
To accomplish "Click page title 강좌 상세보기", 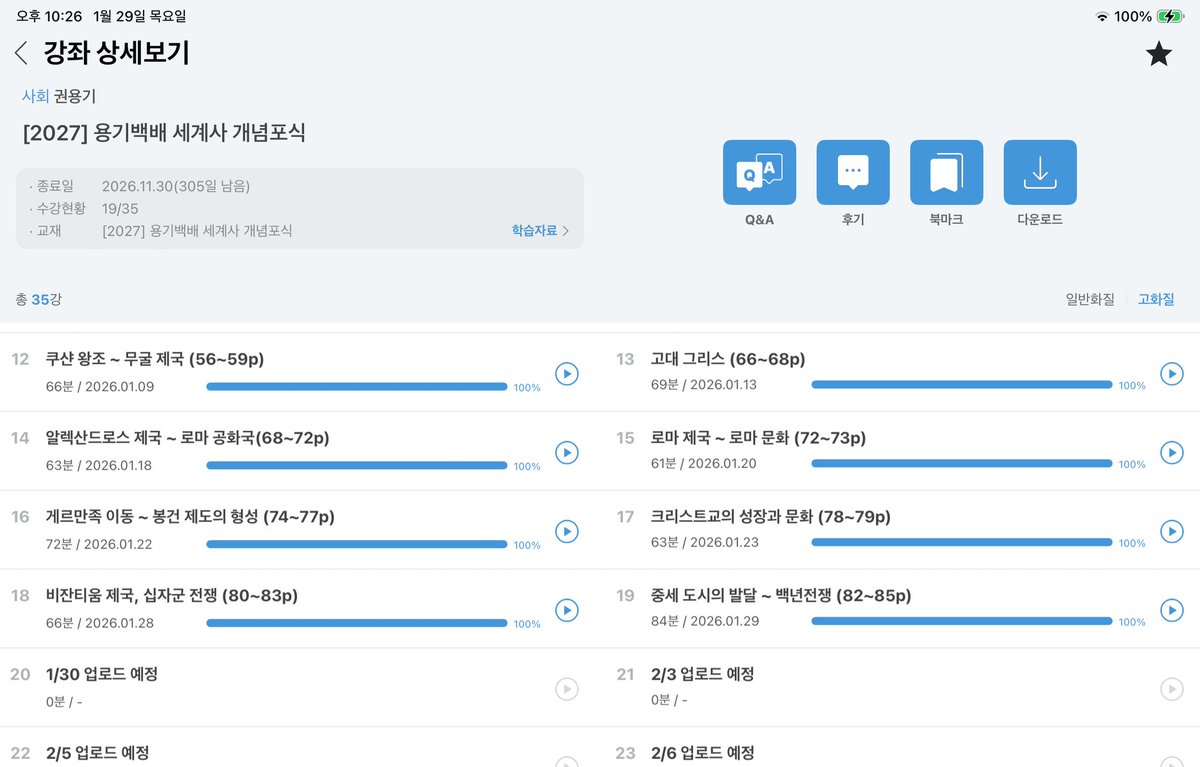I will coord(116,53).
